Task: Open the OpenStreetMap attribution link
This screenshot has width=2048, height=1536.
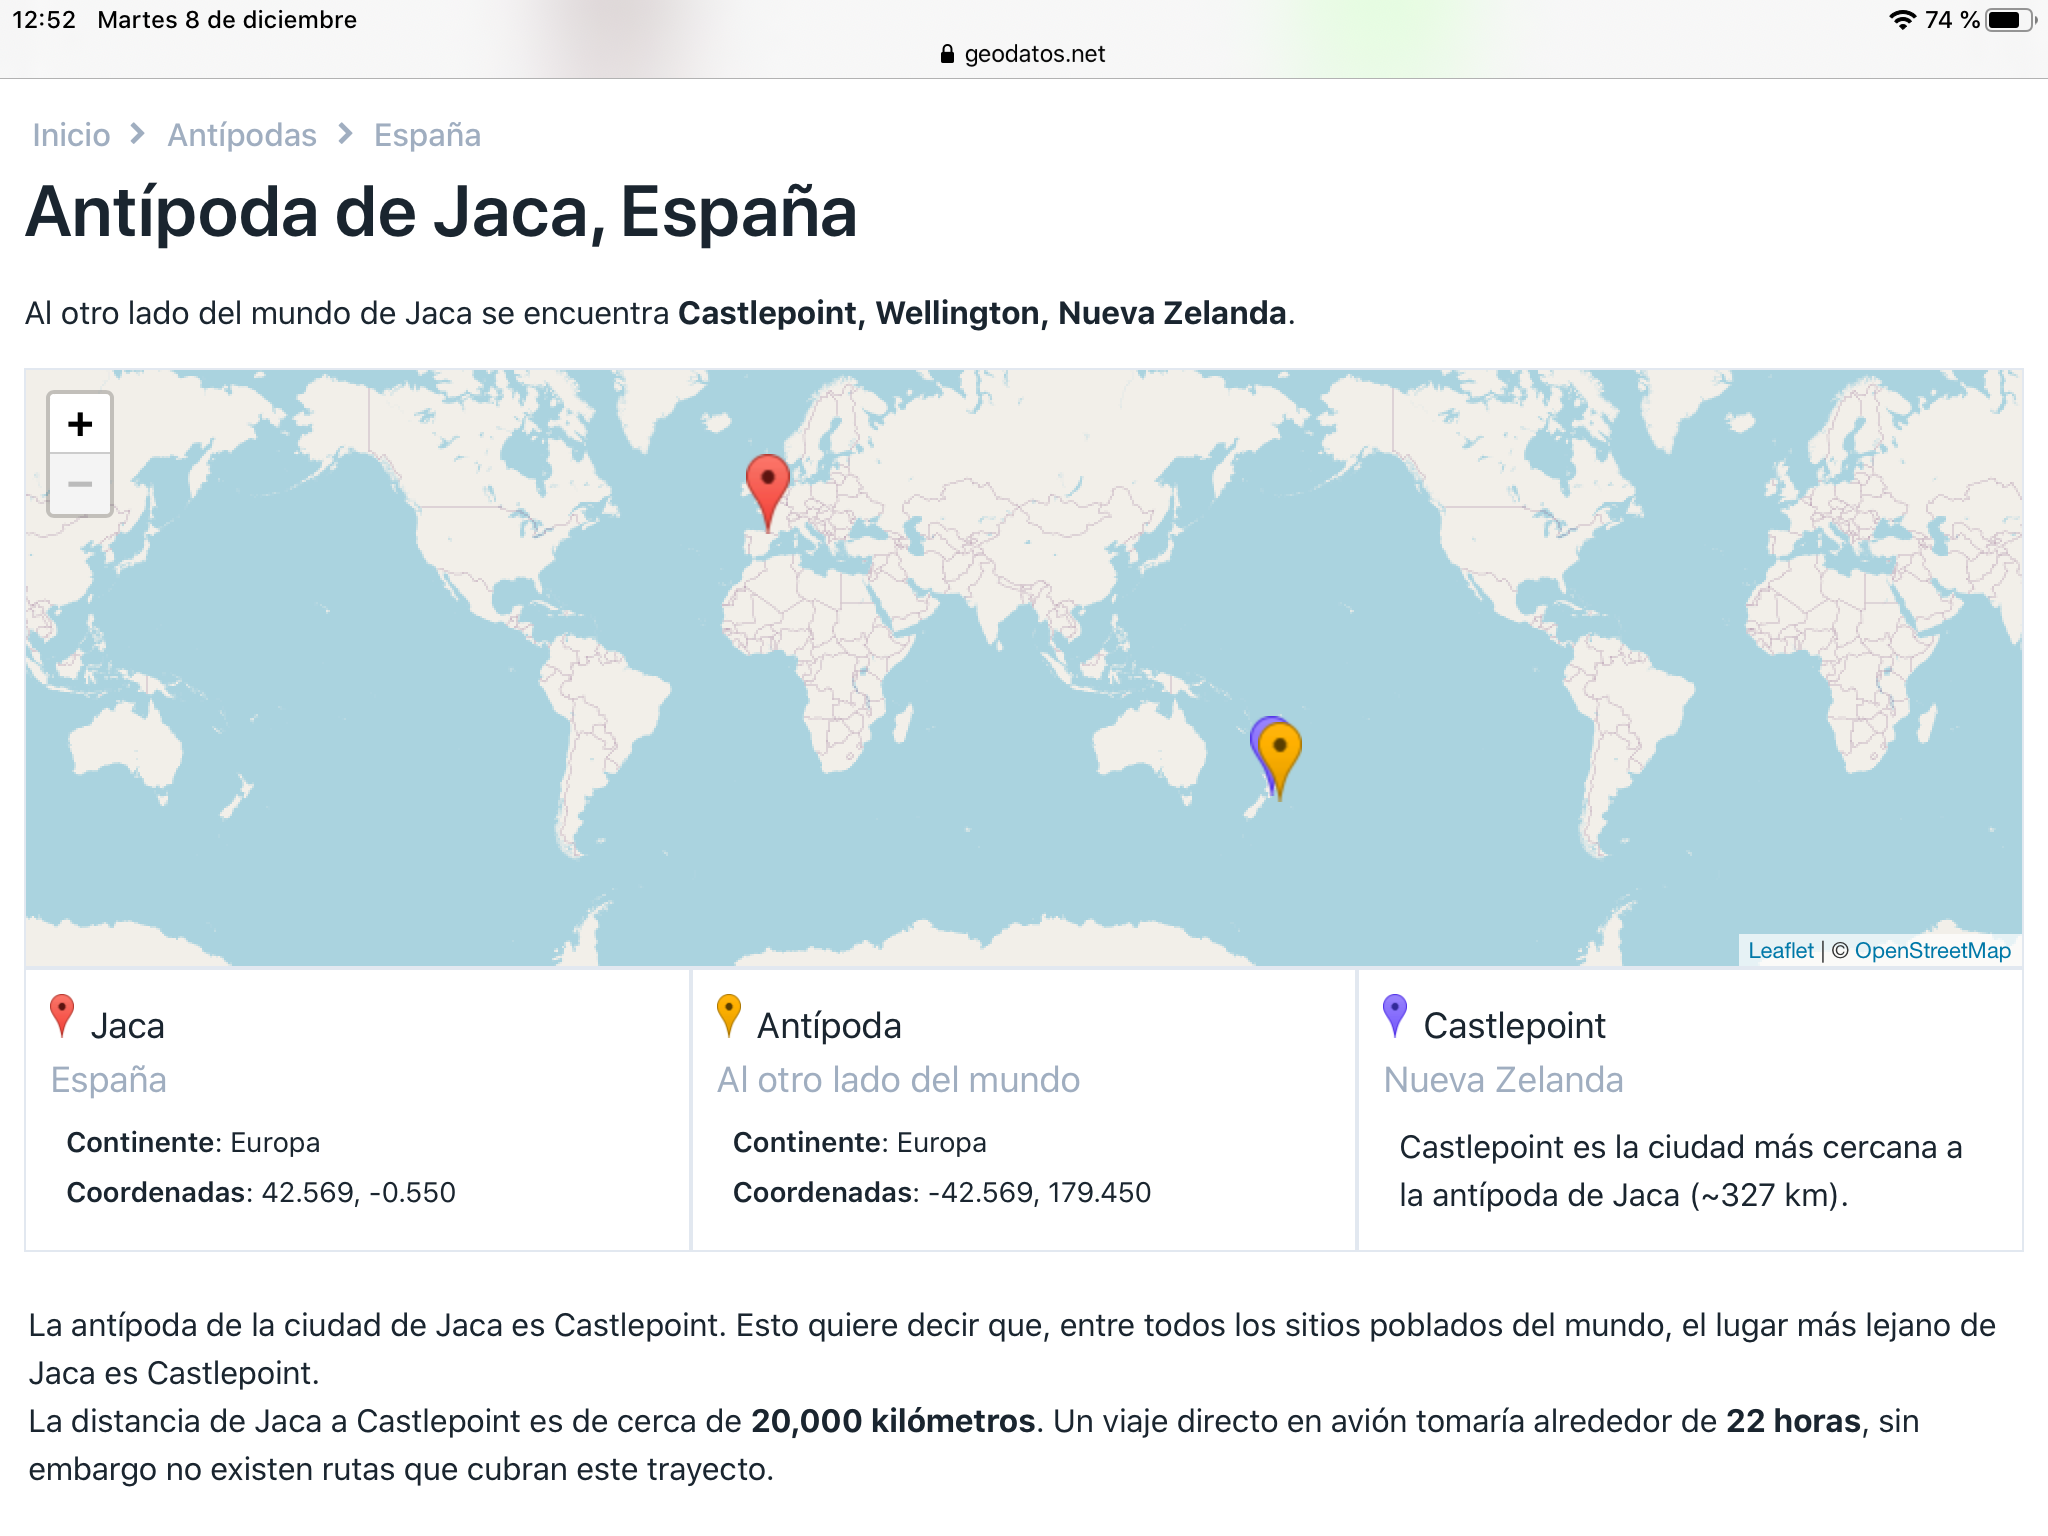Action: tap(1932, 951)
